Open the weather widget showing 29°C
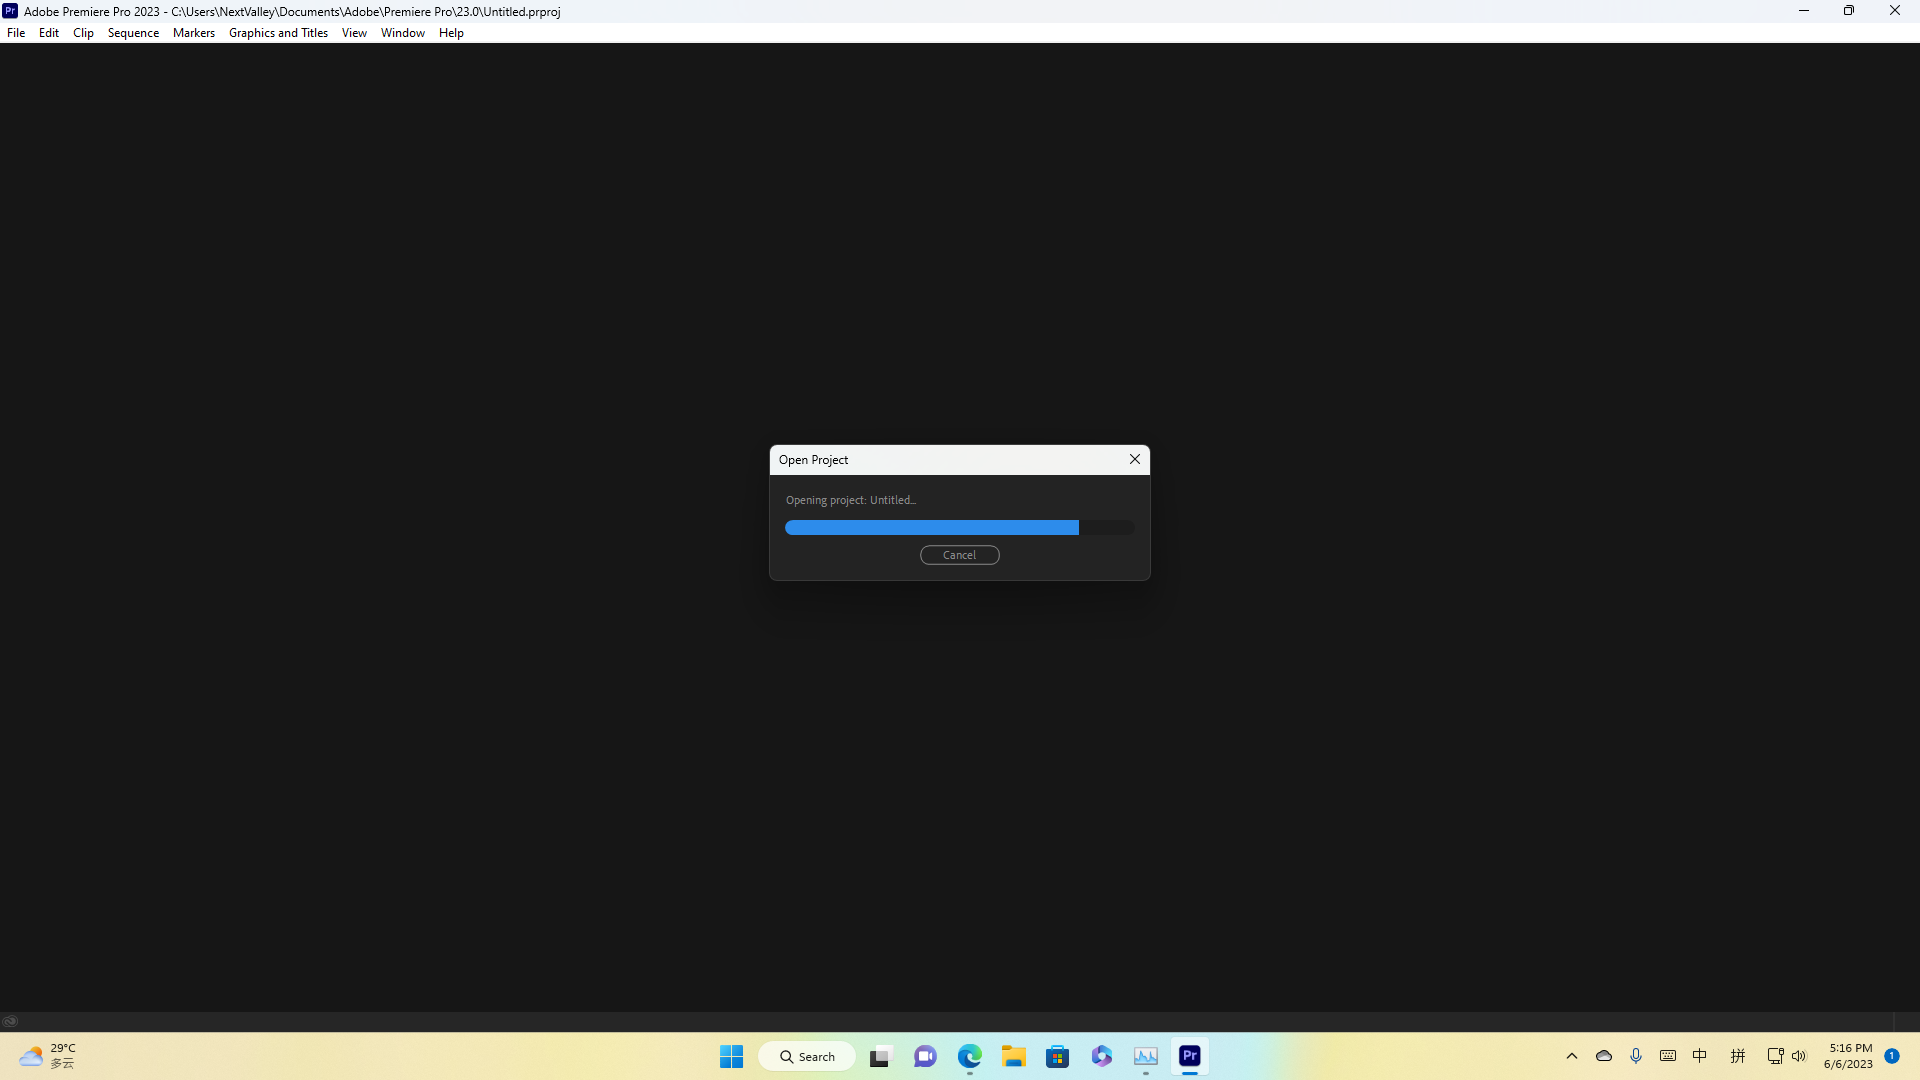This screenshot has width=1920, height=1080. pyautogui.click(x=48, y=1056)
